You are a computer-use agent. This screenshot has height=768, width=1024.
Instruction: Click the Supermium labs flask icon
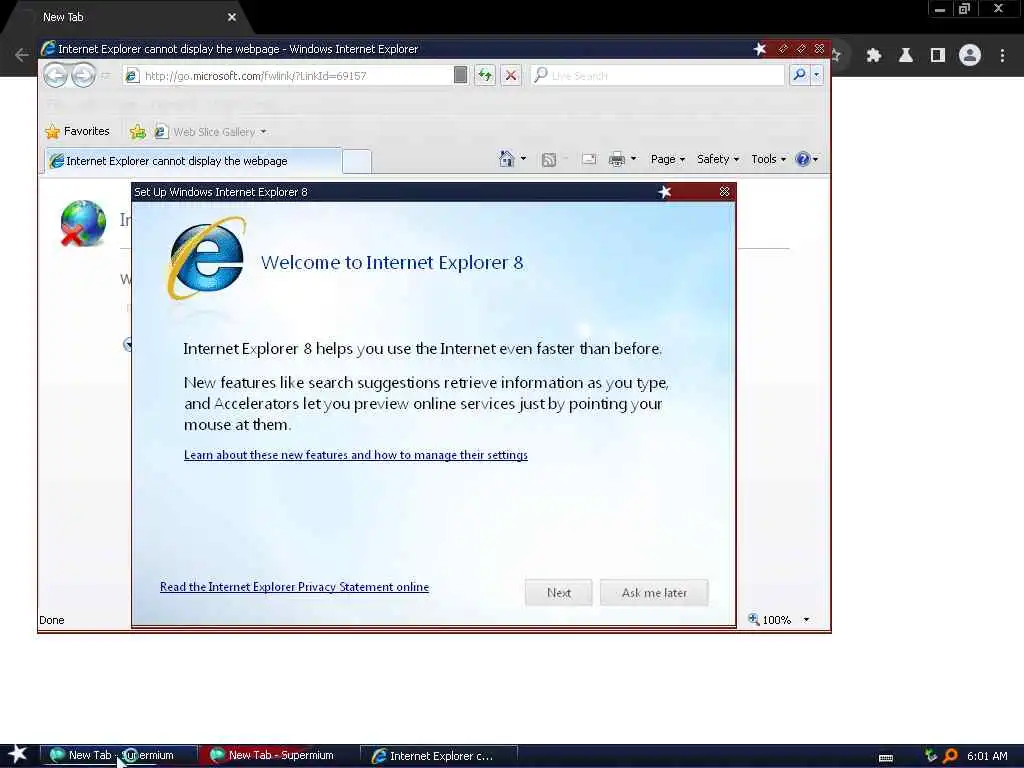tap(905, 56)
